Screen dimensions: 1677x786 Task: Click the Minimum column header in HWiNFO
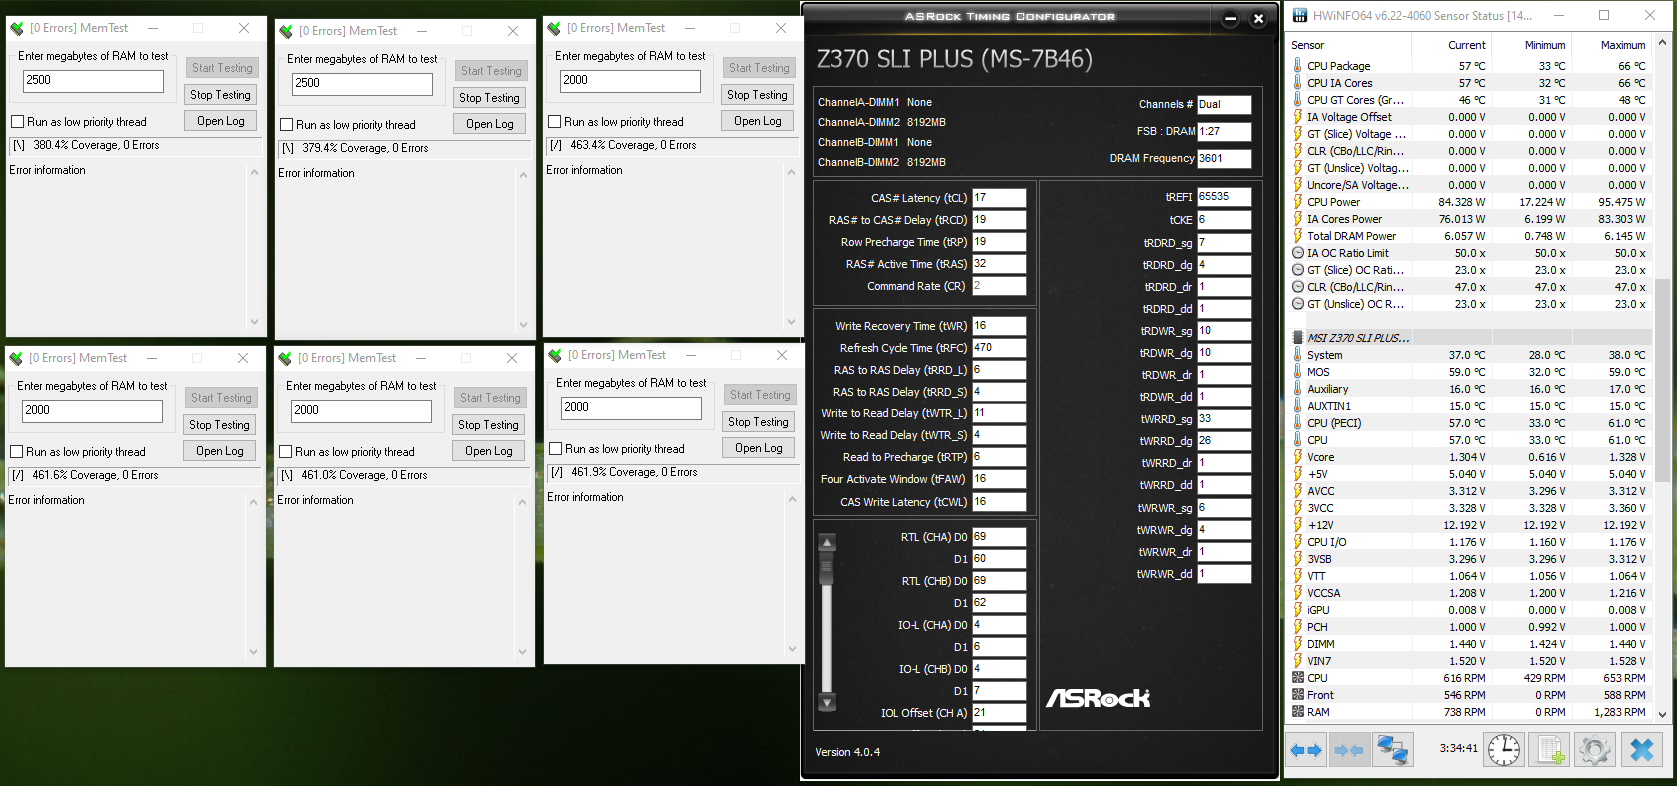click(x=1532, y=45)
